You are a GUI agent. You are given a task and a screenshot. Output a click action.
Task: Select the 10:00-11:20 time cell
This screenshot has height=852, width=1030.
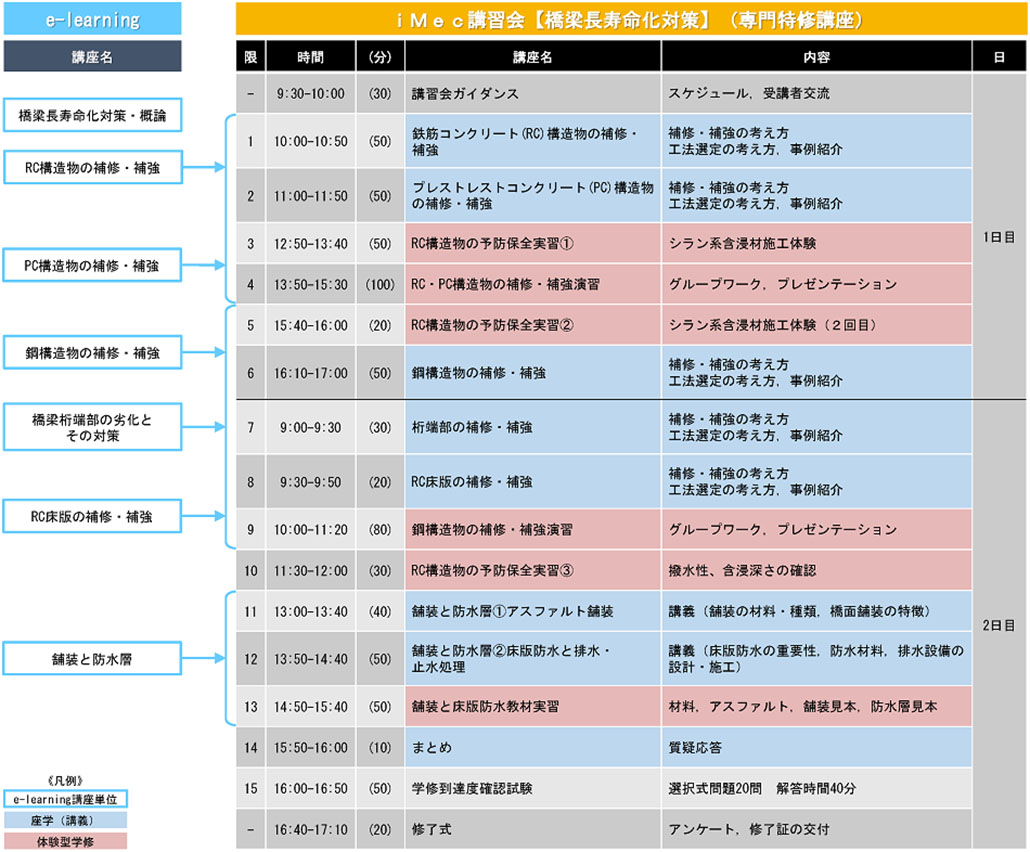coord(311,529)
